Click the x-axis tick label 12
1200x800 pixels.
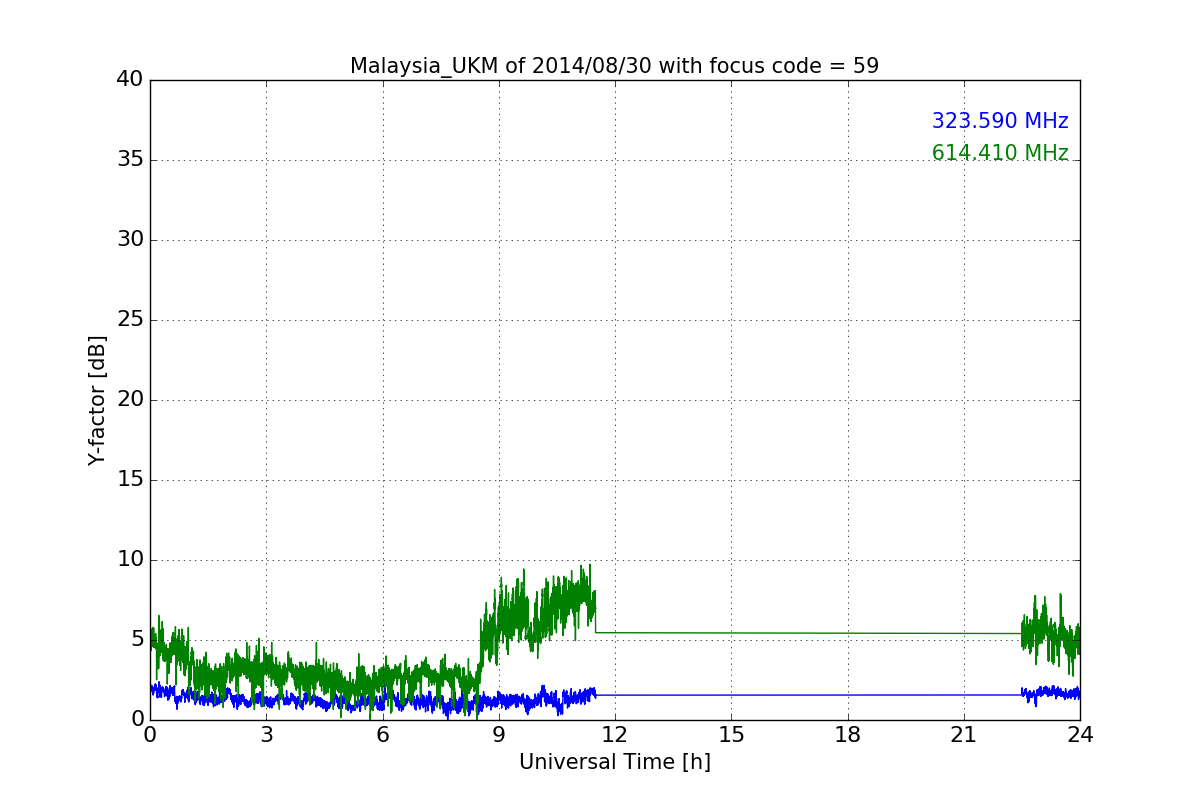(x=615, y=735)
